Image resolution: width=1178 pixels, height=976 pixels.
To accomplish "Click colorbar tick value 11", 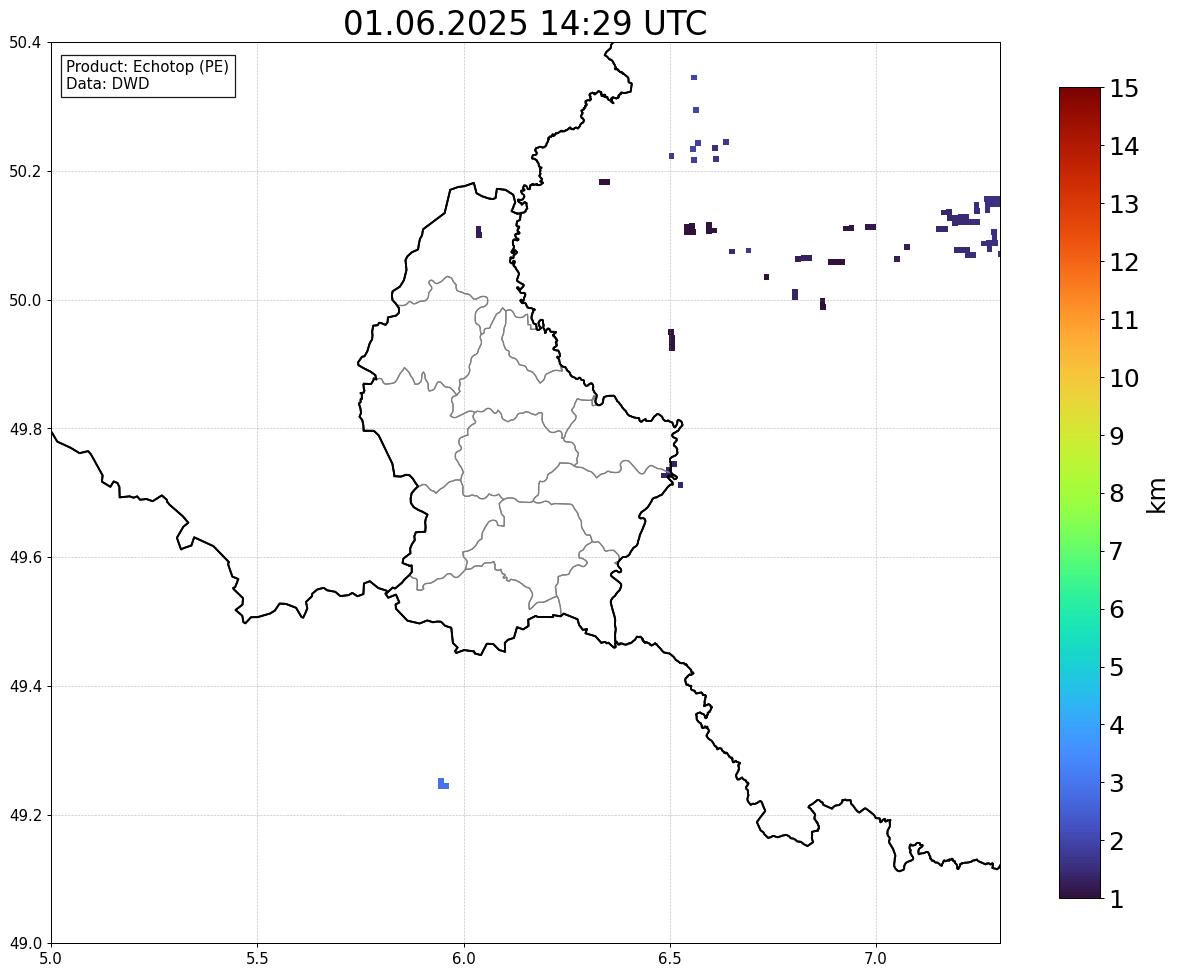I will pyautogui.click(x=1123, y=320).
